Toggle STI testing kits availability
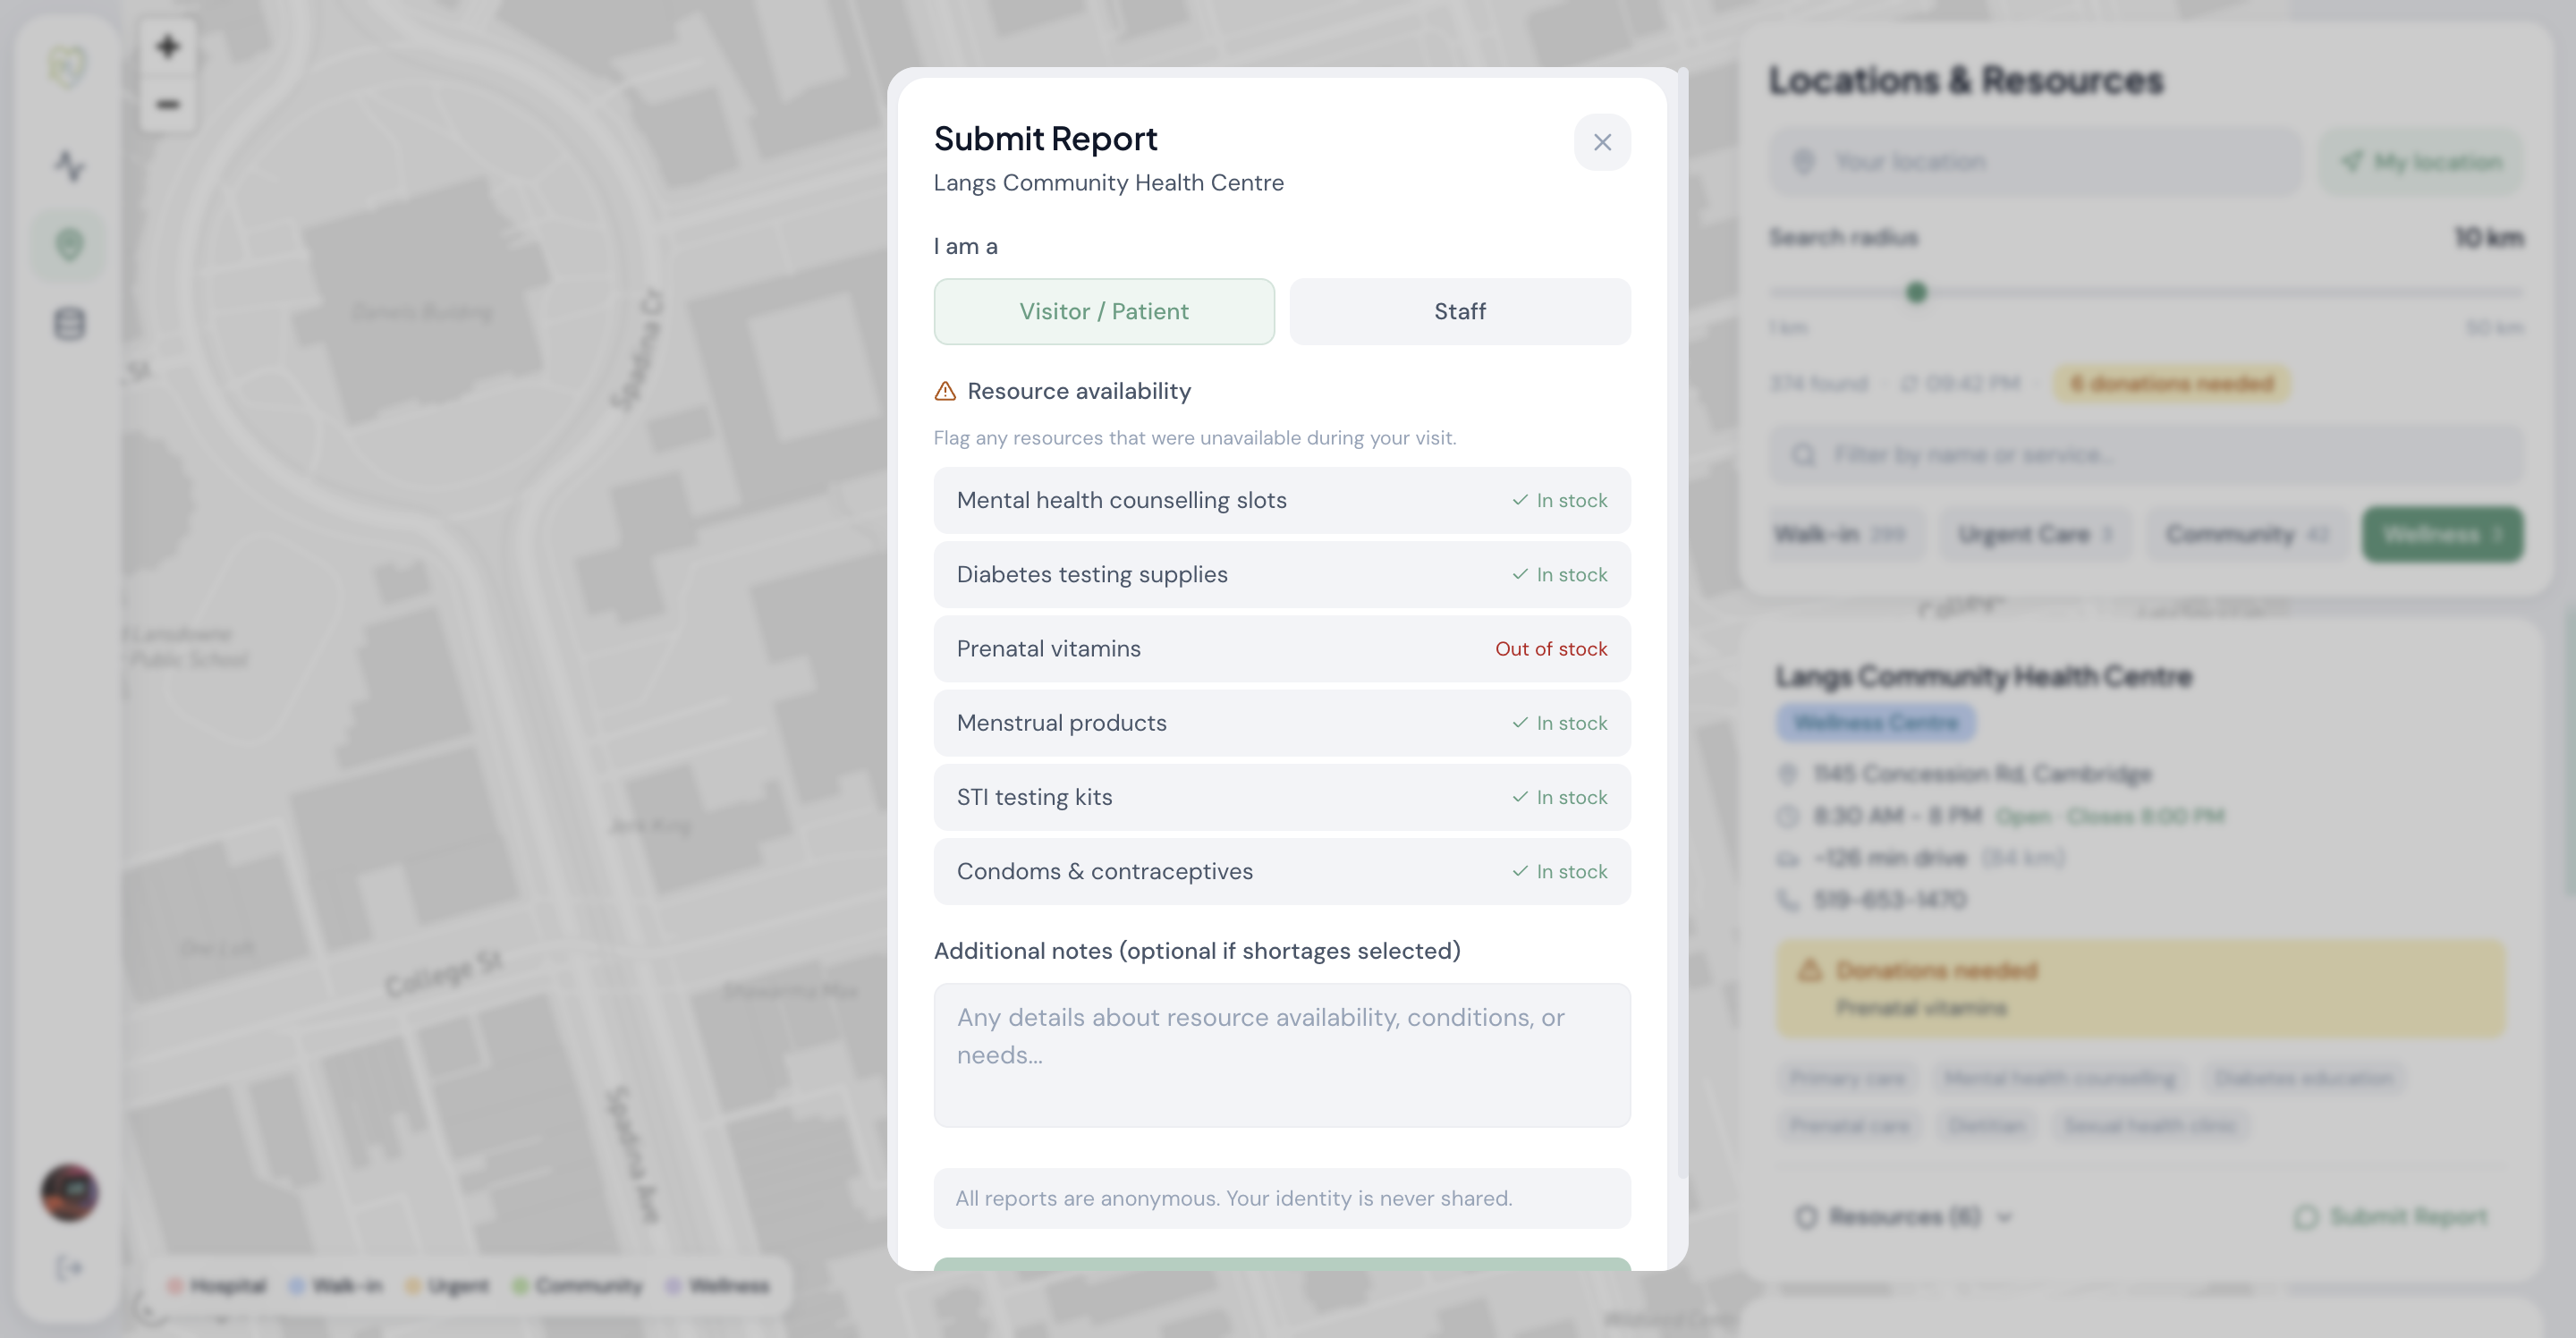Image resolution: width=2576 pixels, height=1338 pixels. click(1282, 797)
